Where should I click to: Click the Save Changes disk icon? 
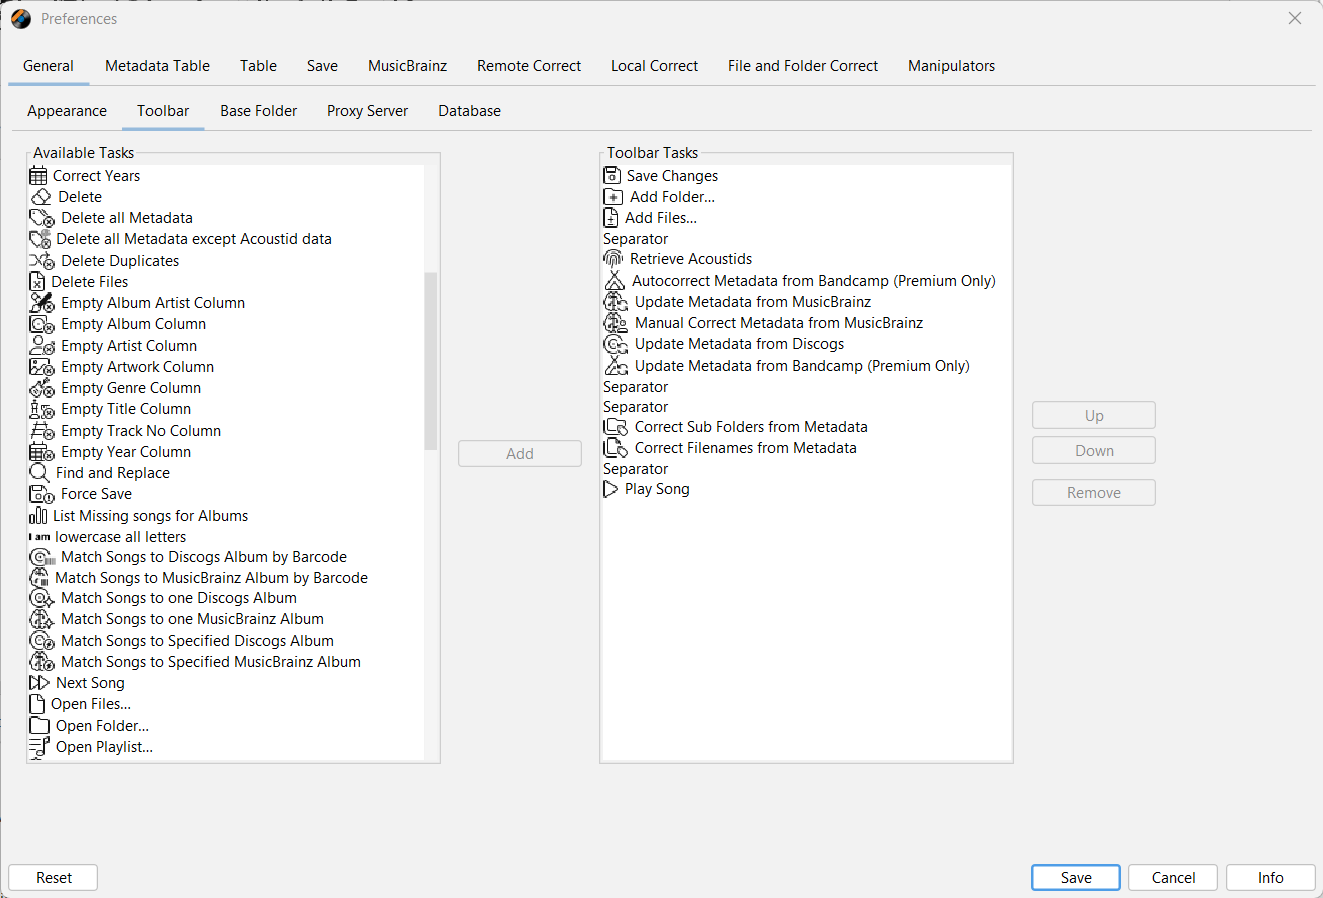click(x=612, y=176)
